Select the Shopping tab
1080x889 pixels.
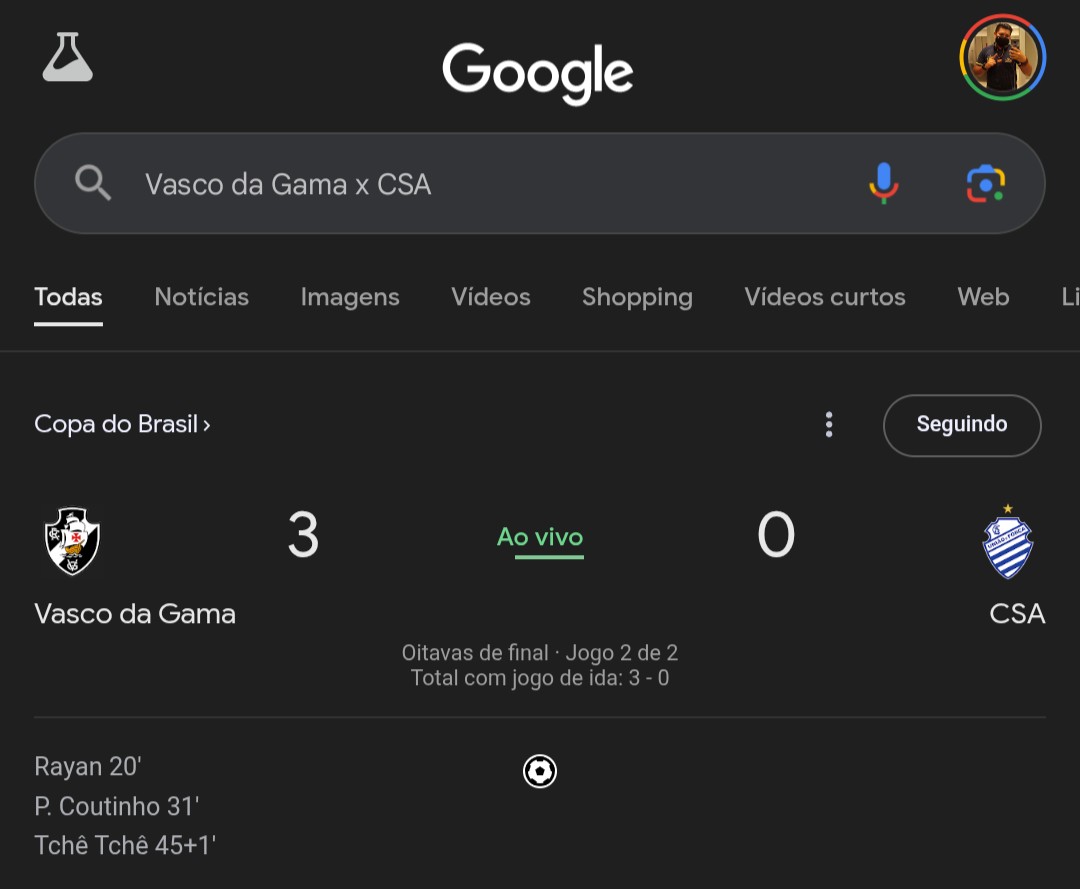point(637,297)
